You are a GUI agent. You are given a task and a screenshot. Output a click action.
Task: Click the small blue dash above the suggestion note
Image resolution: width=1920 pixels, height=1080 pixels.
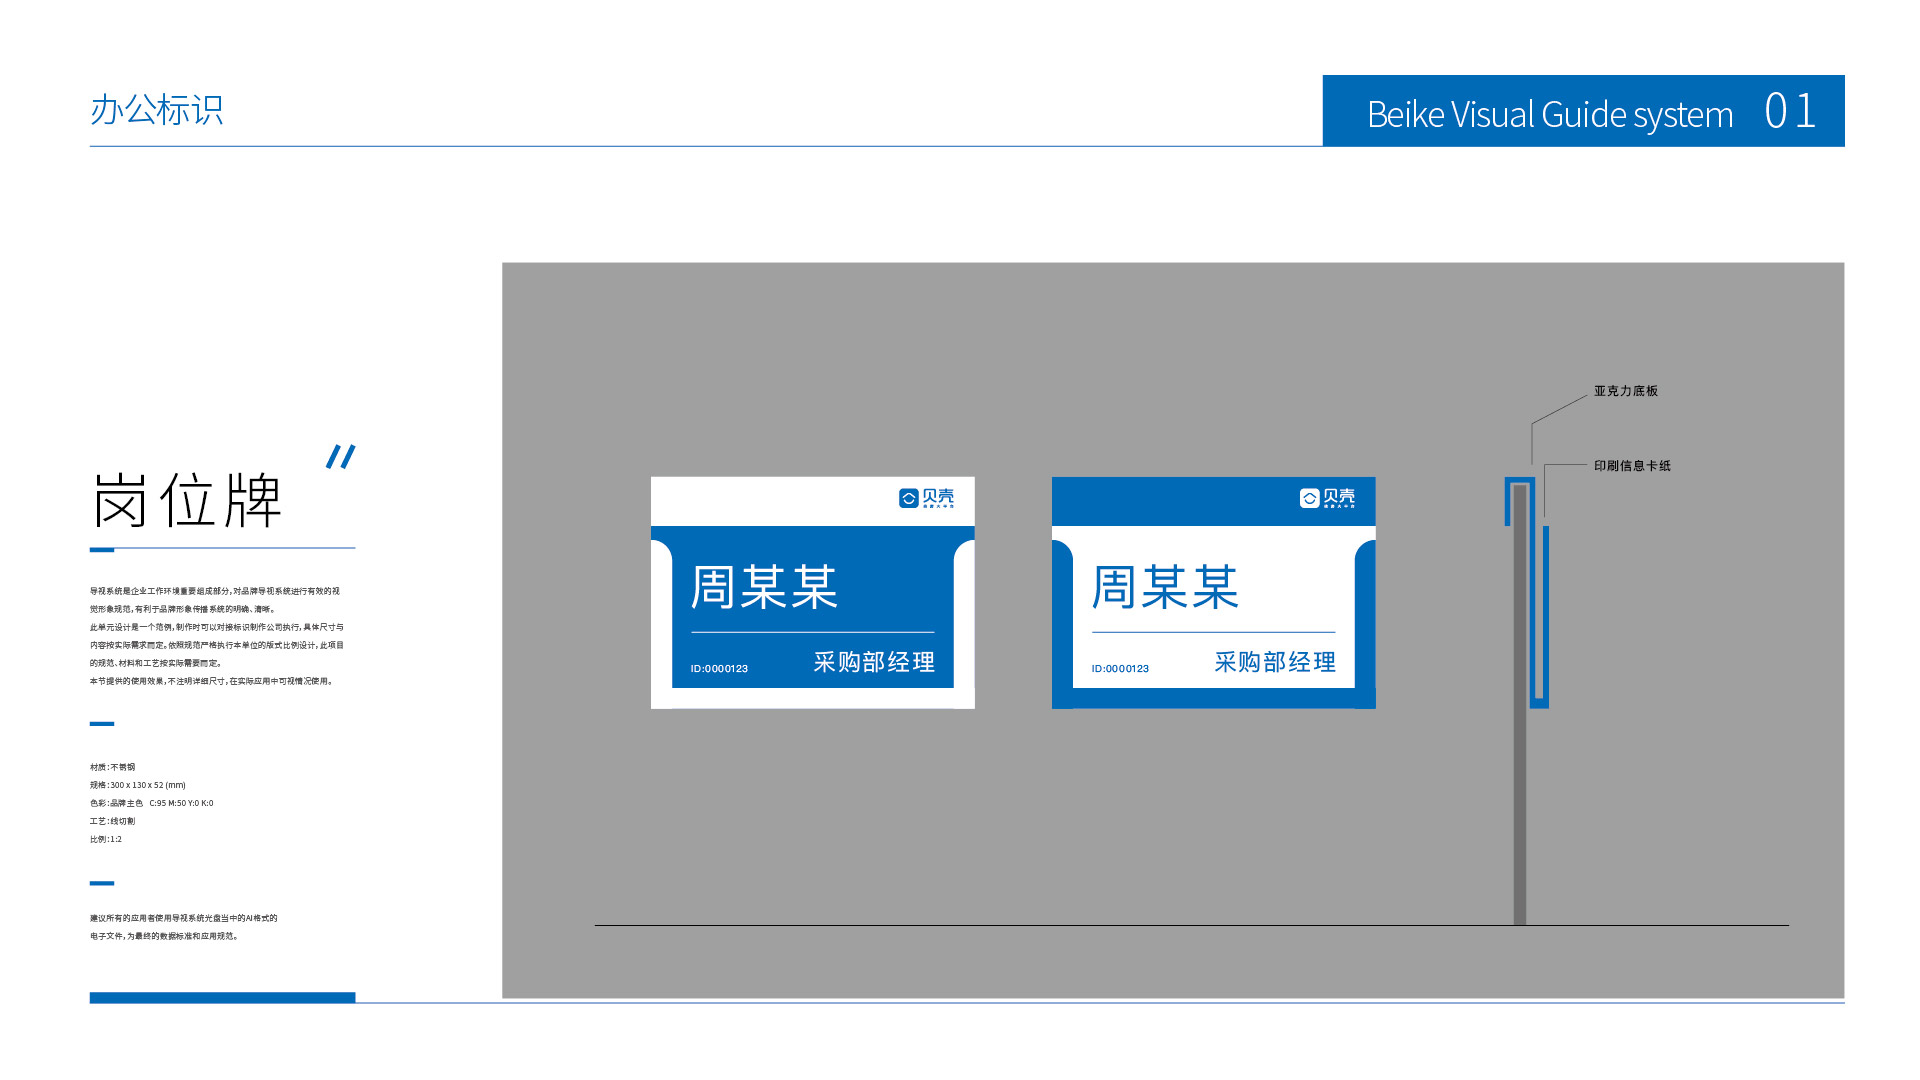102,883
